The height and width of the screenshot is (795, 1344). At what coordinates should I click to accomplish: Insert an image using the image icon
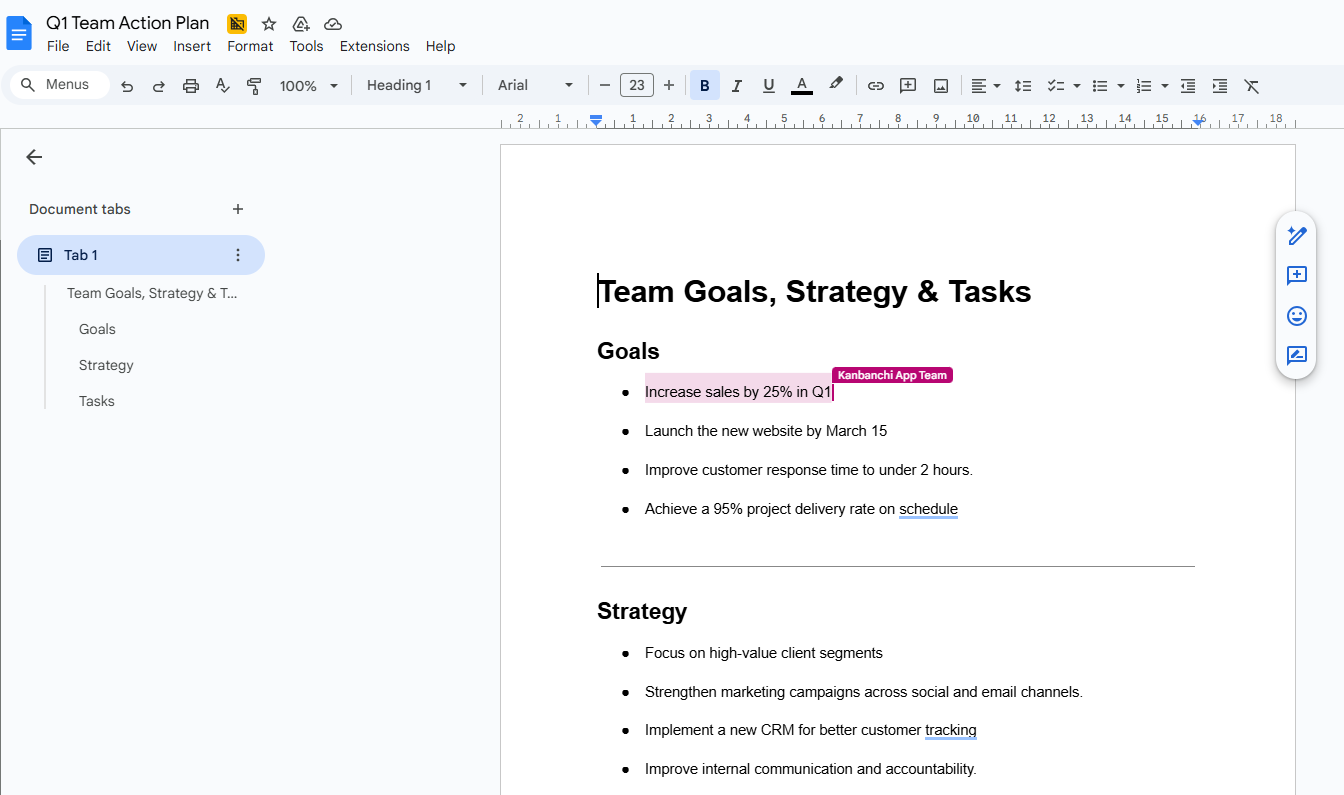(x=940, y=86)
